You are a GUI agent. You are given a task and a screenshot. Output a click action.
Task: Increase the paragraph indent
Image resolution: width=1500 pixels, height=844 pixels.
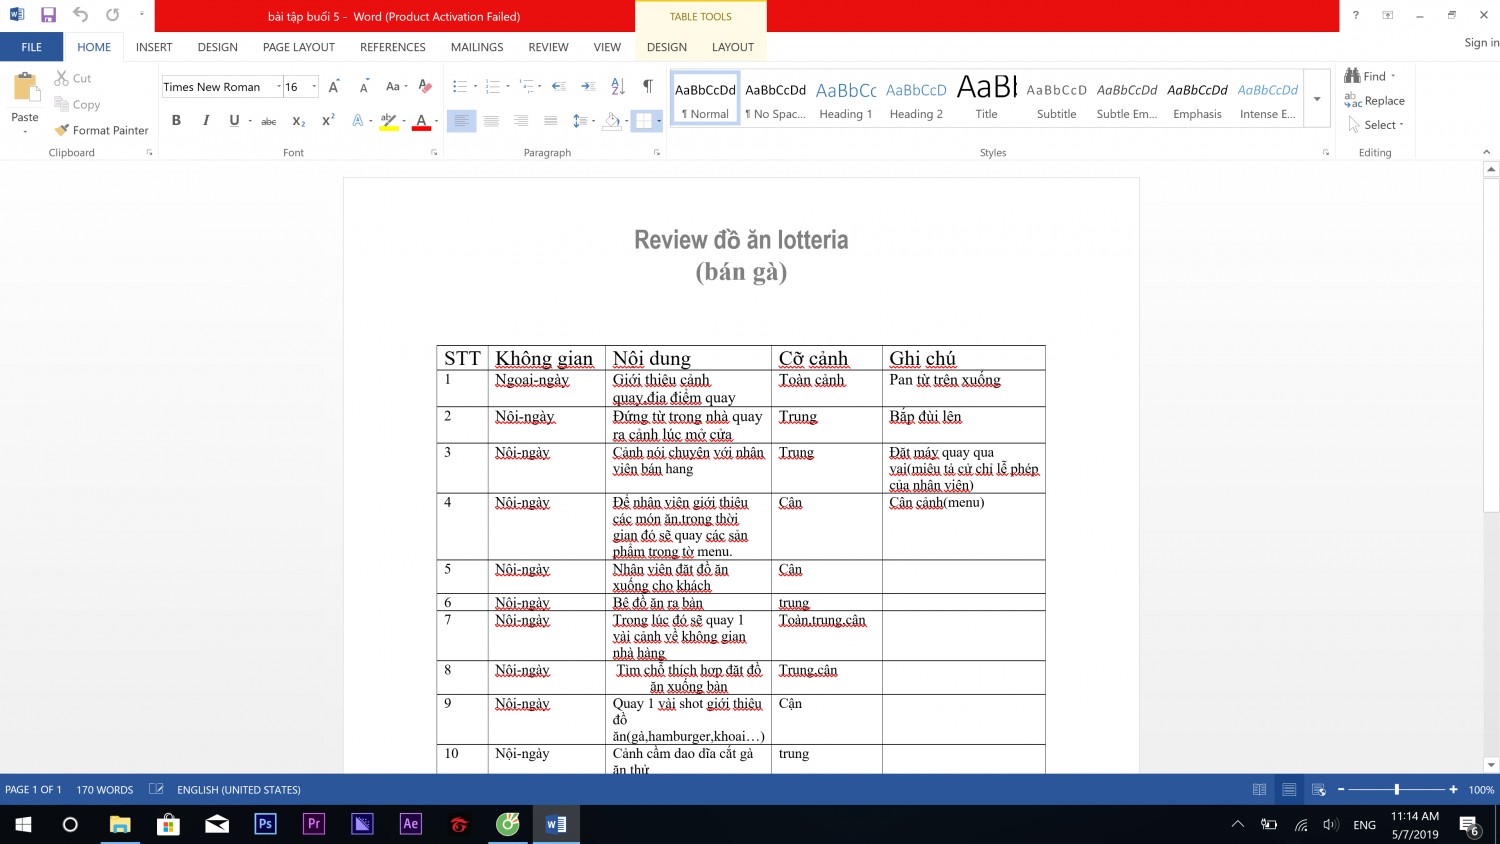point(588,87)
